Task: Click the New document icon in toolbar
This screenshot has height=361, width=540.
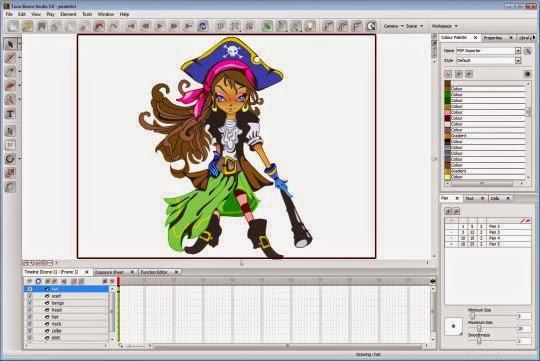Action: click(x=13, y=26)
